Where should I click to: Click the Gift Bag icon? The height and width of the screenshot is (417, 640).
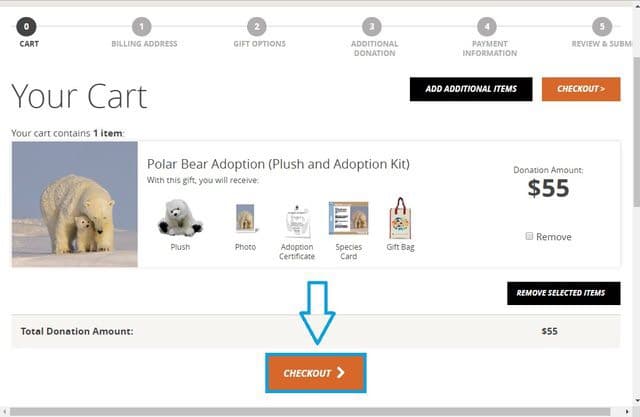400,218
